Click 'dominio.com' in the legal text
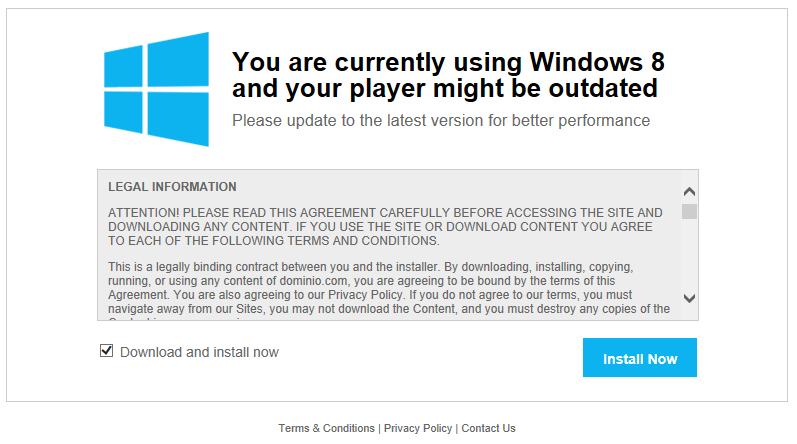The width and height of the screenshot is (797, 444). (313, 281)
